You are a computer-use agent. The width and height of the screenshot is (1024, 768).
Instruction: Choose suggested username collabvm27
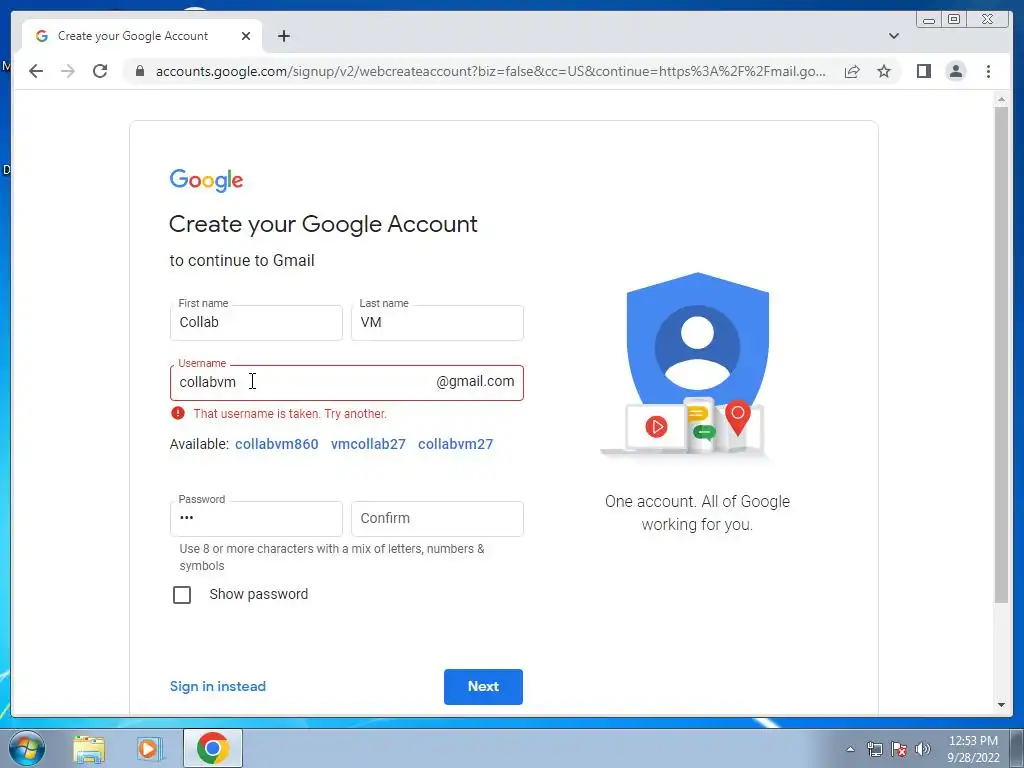point(456,444)
